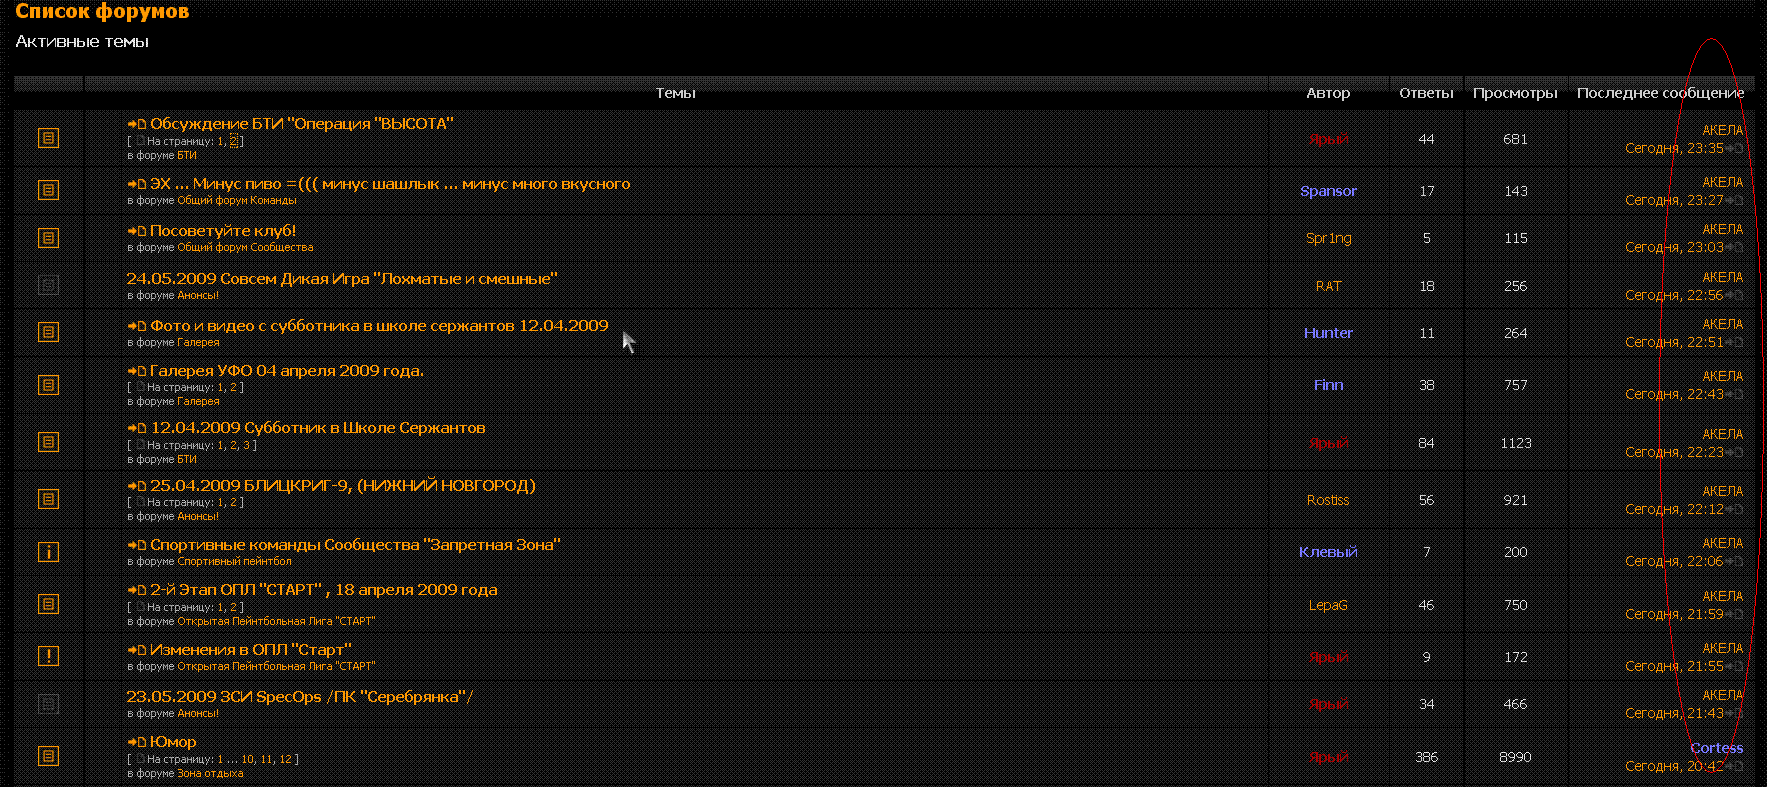This screenshot has width=1767, height=787.
Task: Click newest post arrow before "Галерея УФО" topic
Action: (x=137, y=372)
